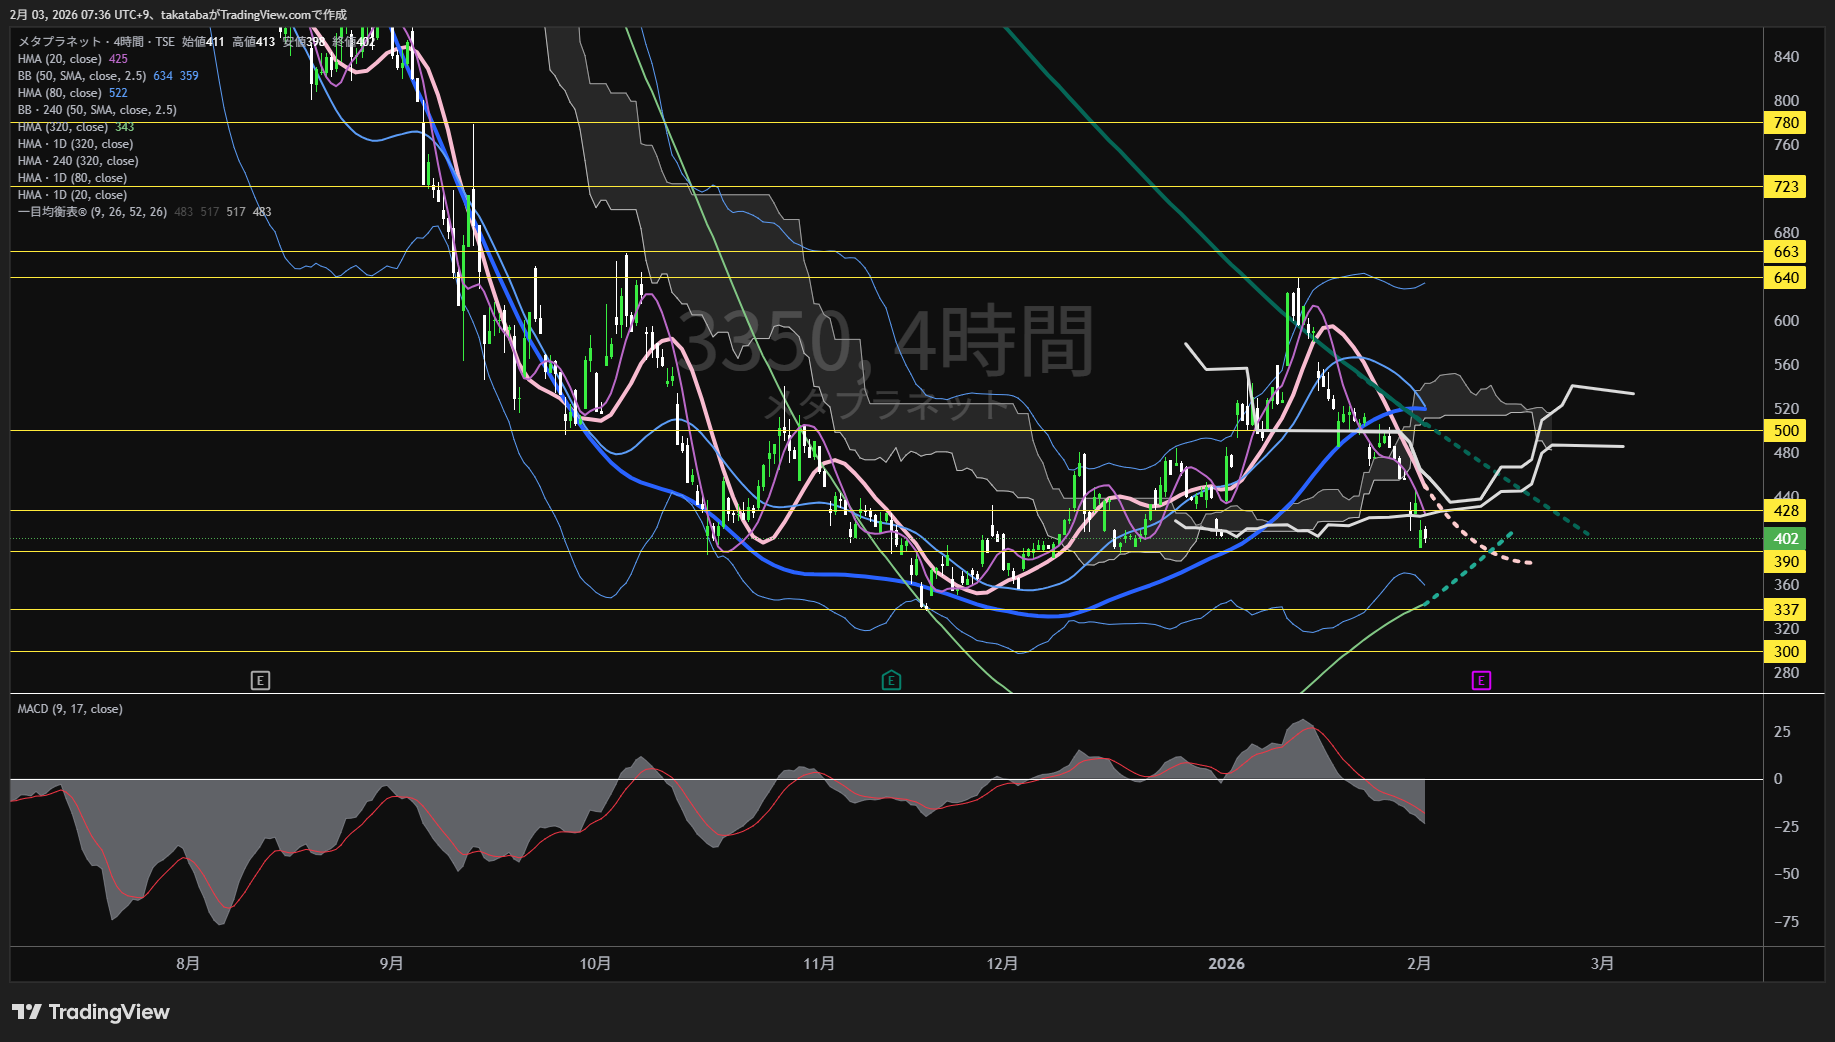
Task: Click the green earnings E marker near November
Action: click(x=891, y=681)
